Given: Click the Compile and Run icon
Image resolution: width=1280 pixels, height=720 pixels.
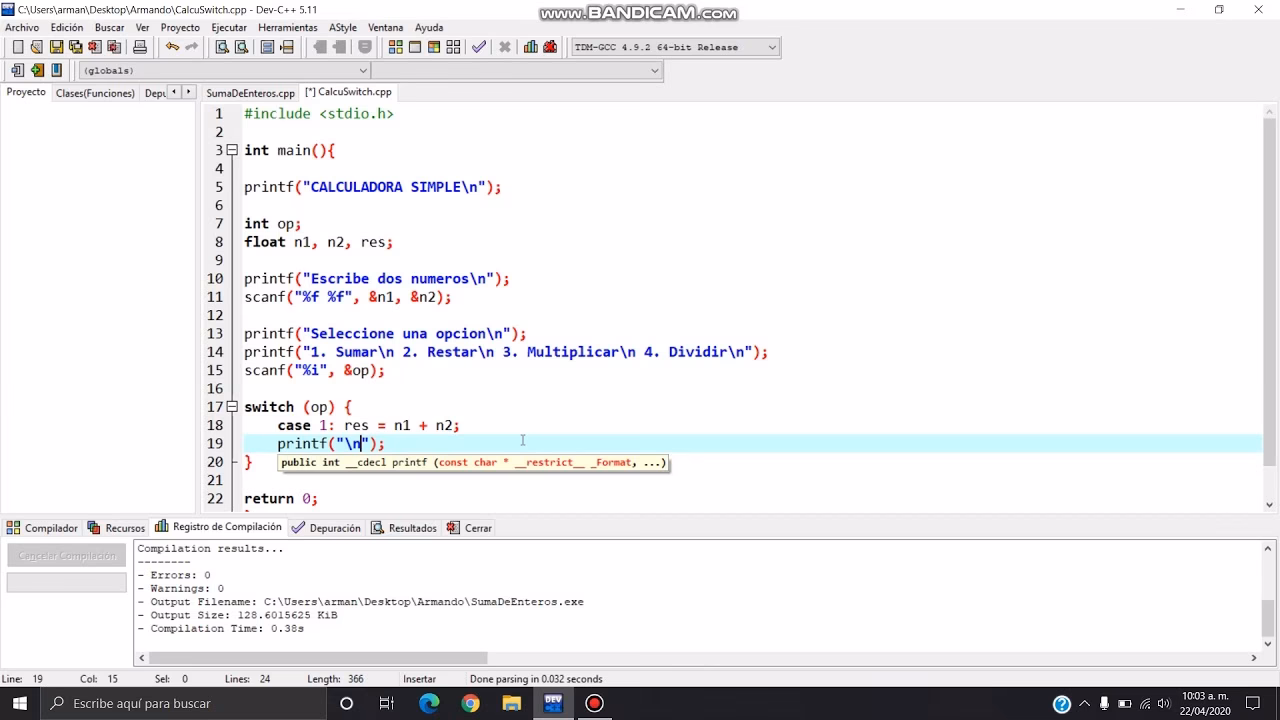Looking at the screenshot, I should point(434,47).
